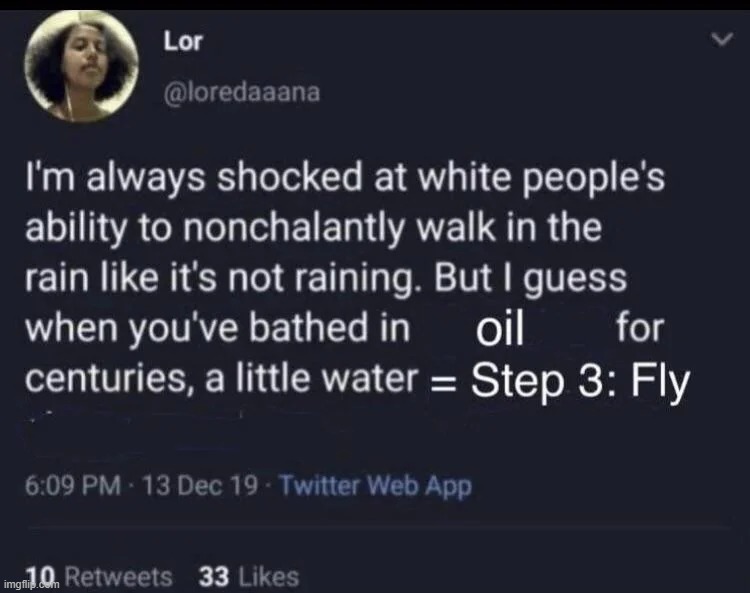This screenshot has width=750, height=593.
Task: Click Lor's profile picture
Action: coord(80,66)
